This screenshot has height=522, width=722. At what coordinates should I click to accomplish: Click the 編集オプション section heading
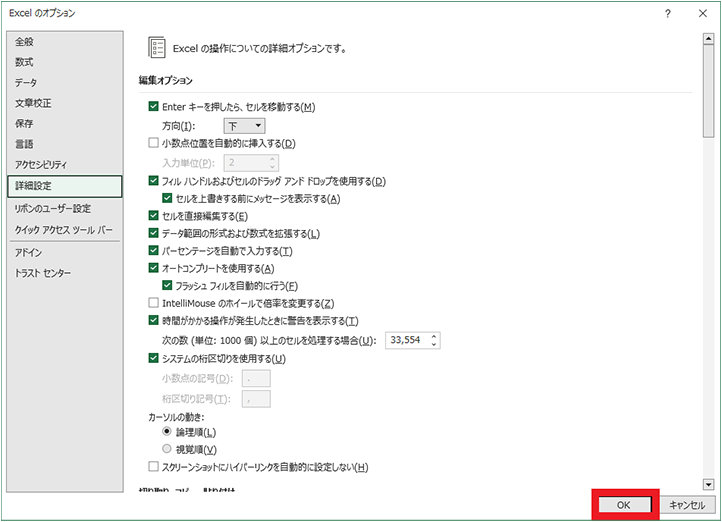tap(166, 81)
